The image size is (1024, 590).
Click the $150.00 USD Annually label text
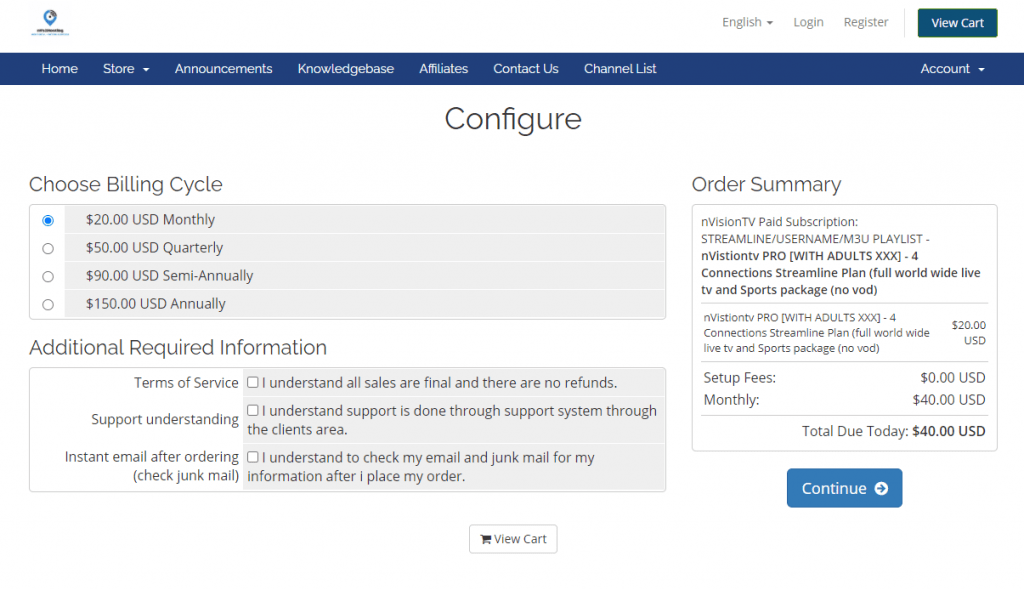coord(155,304)
